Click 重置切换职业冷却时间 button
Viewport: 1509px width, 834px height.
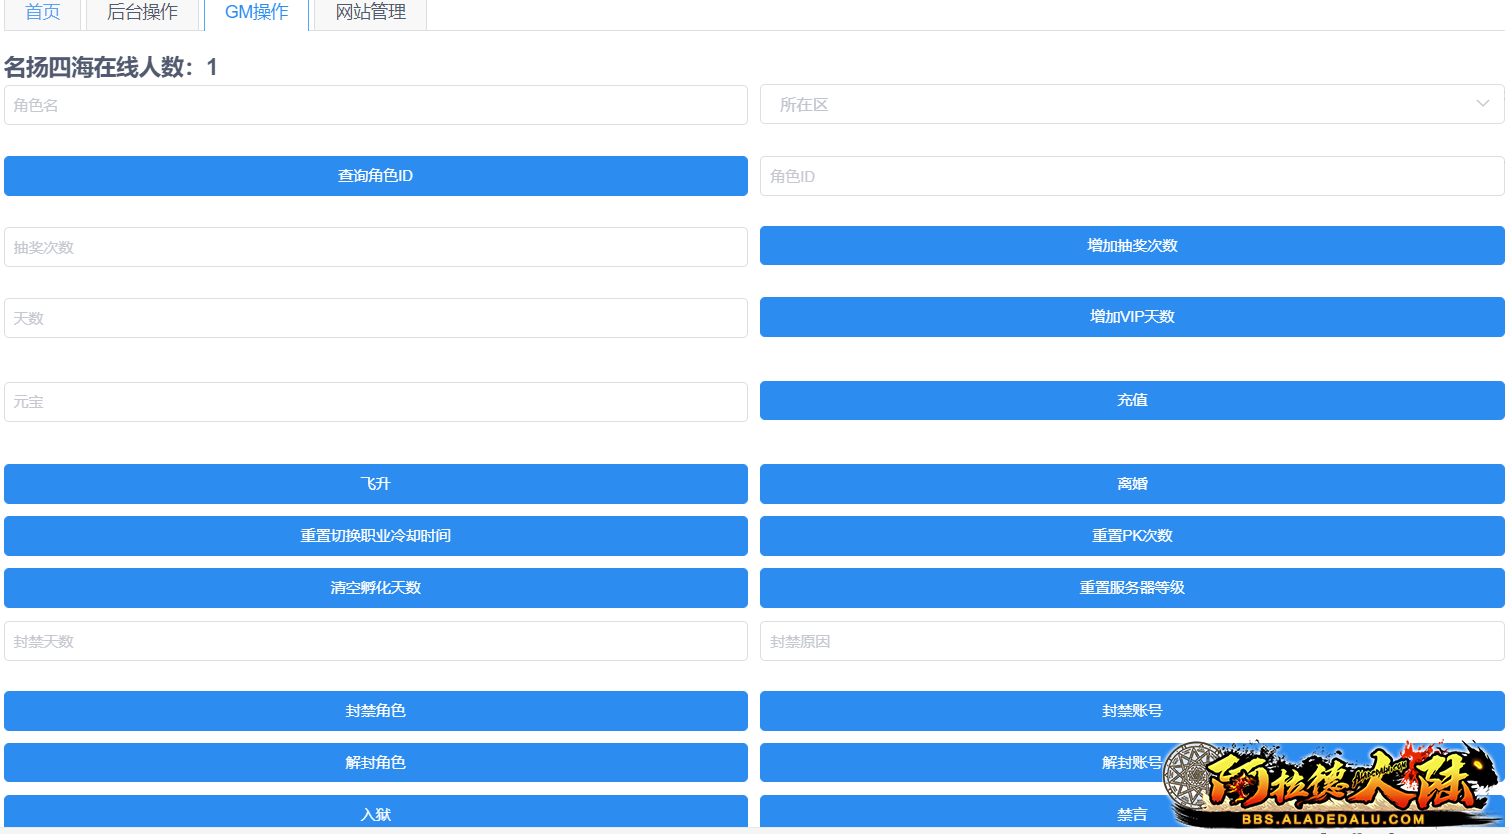pos(375,536)
